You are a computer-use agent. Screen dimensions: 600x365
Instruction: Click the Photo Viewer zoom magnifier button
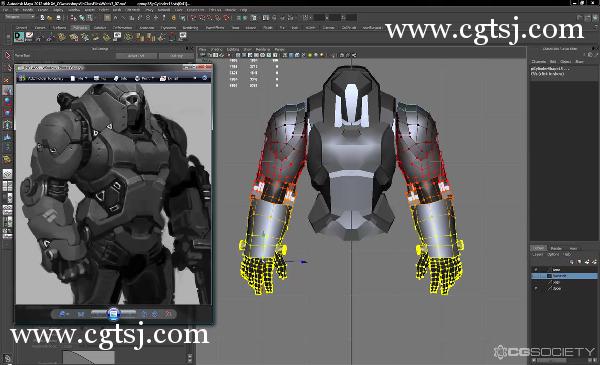(x=62, y=314)
